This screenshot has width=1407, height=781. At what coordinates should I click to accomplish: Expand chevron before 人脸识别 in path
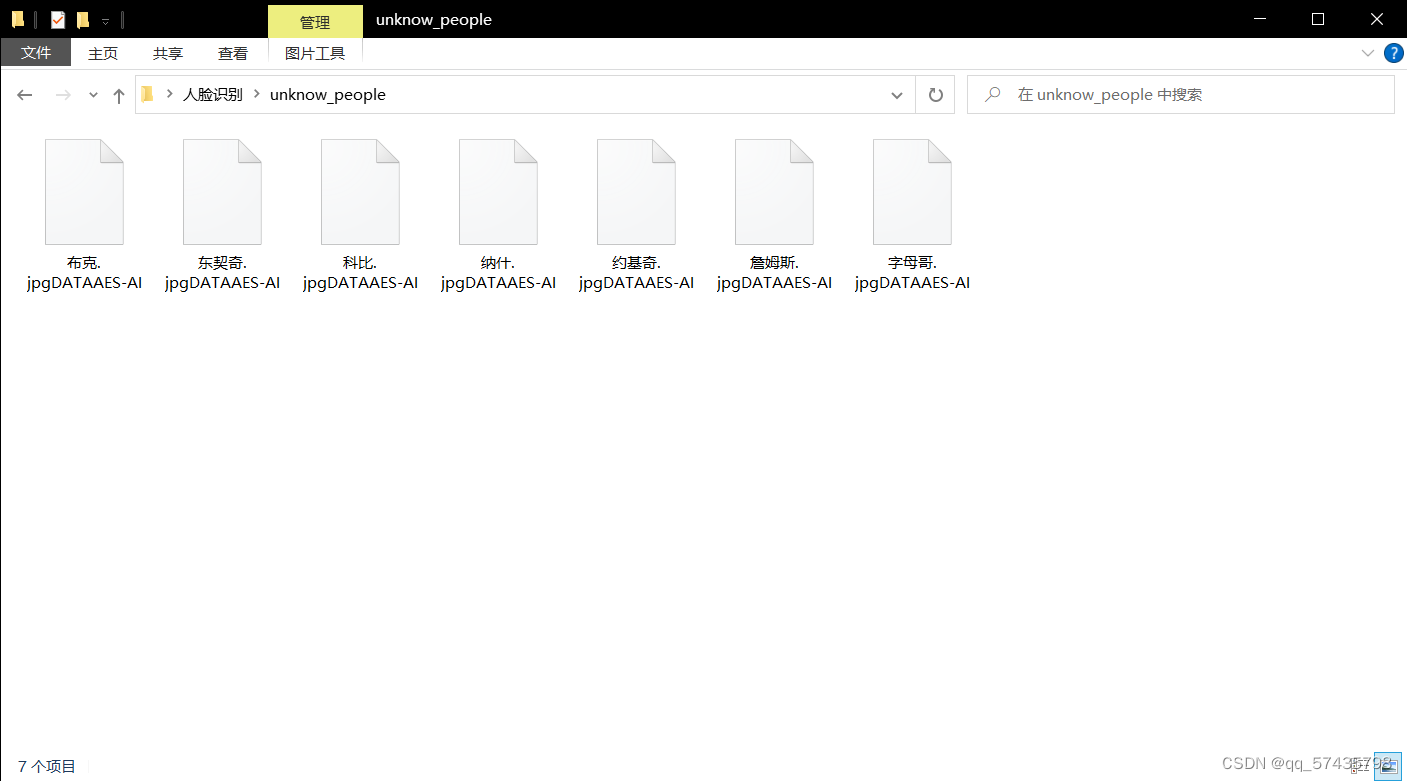(169, 95)
